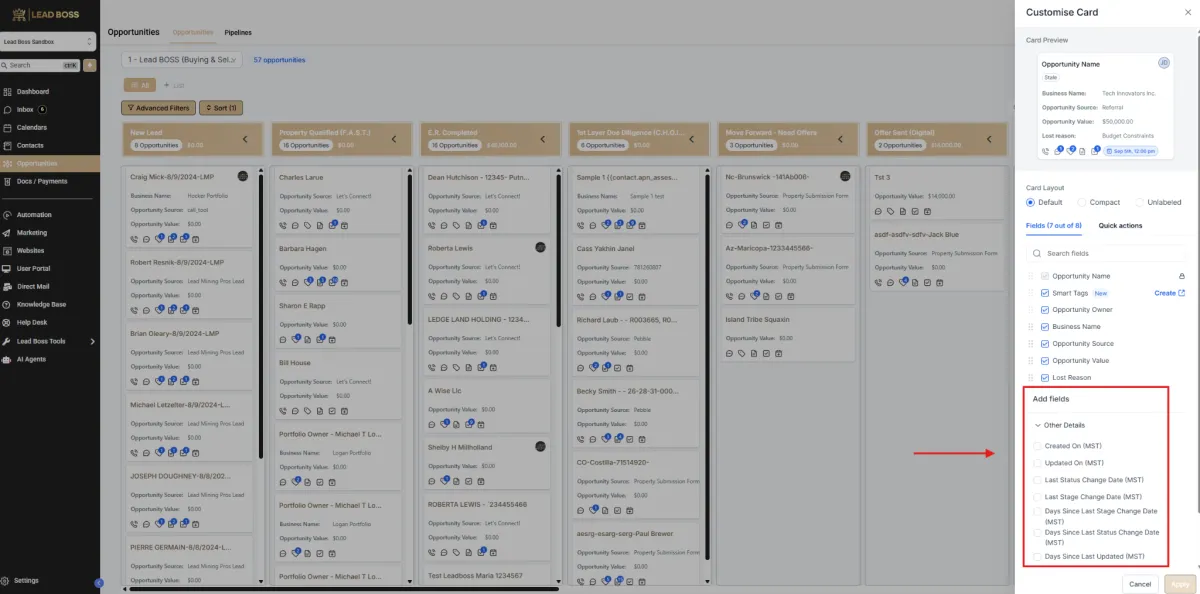Open Direct Mail in the sidebar
The image size is (1200, 594).
(32, 286)
